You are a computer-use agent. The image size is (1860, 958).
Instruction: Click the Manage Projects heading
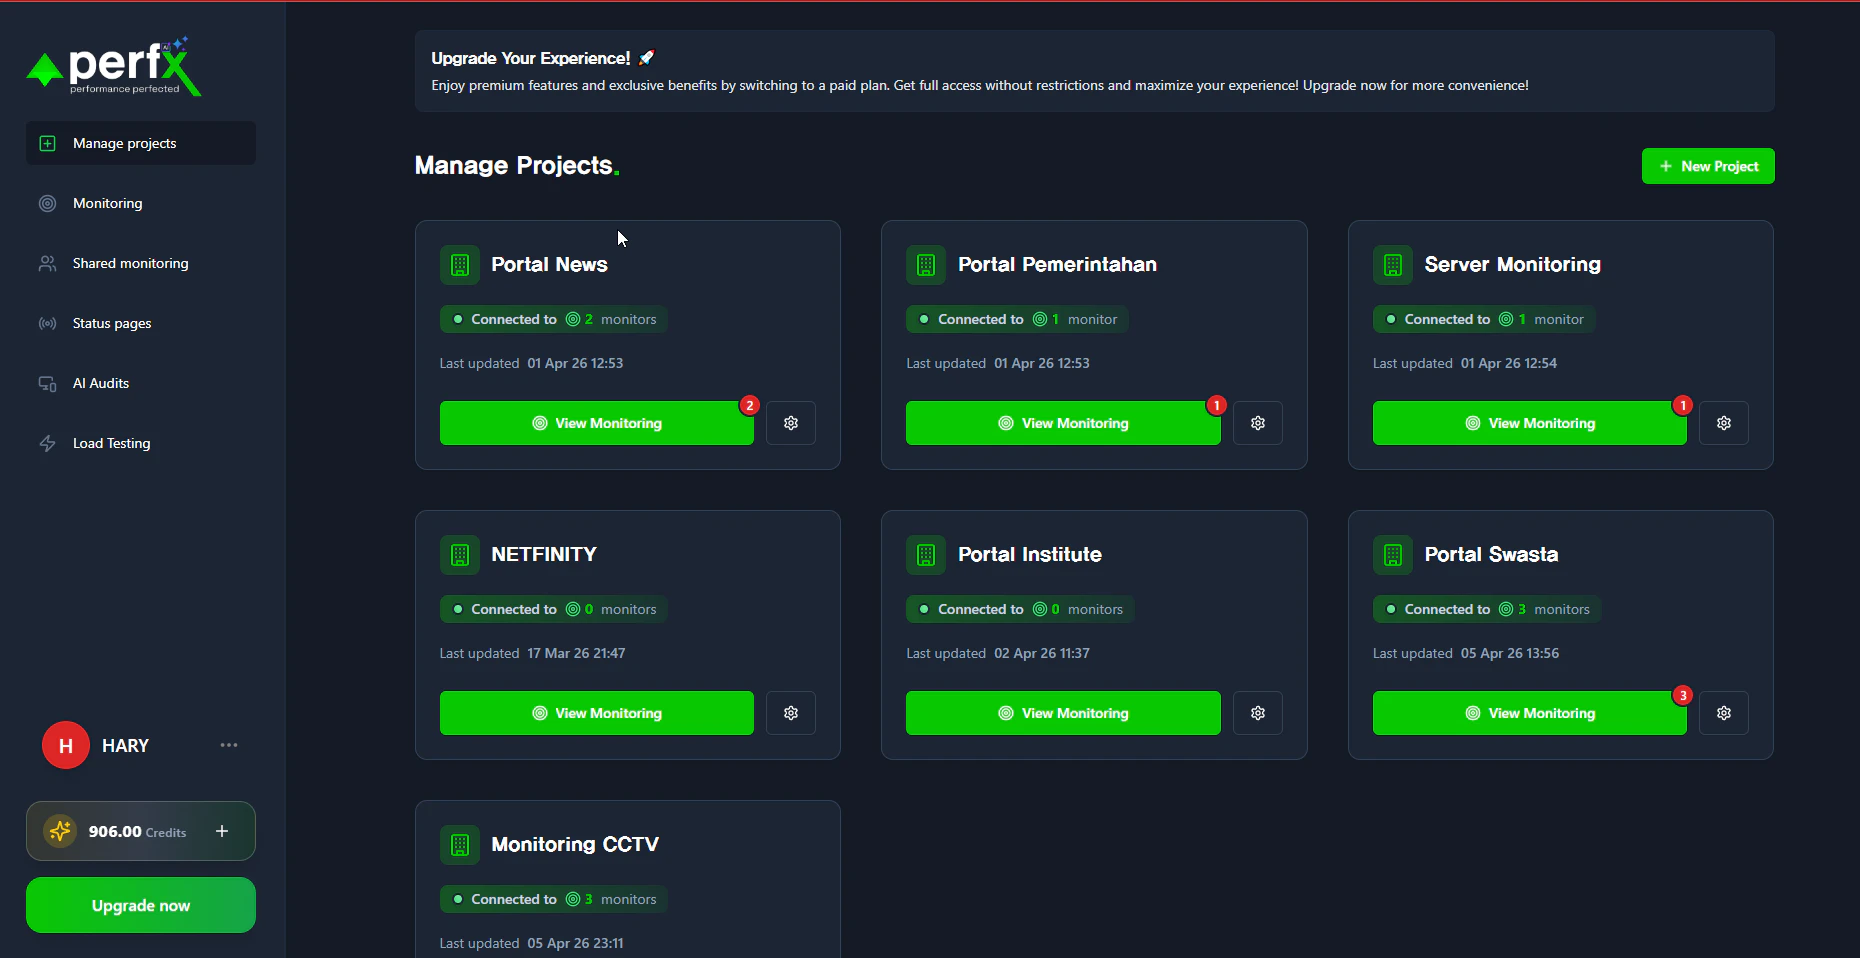coord(517,165)
